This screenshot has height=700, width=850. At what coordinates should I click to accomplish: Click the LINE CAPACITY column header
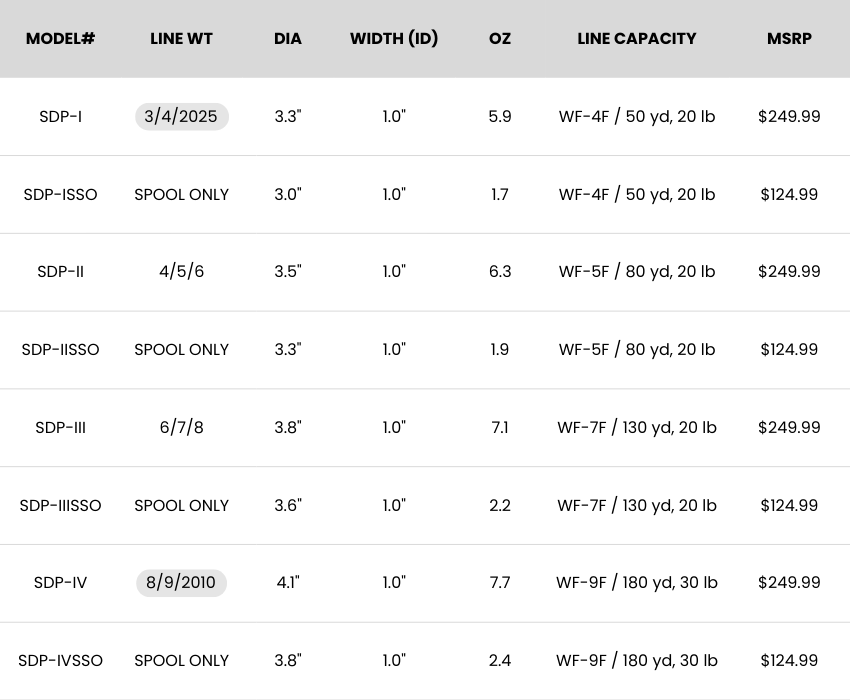(x=636, y=39)
